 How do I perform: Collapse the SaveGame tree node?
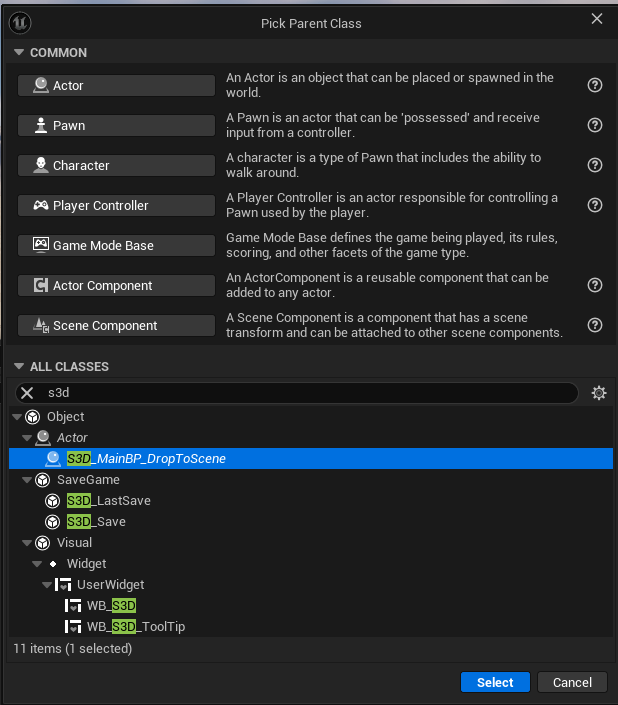click(27, 480)
